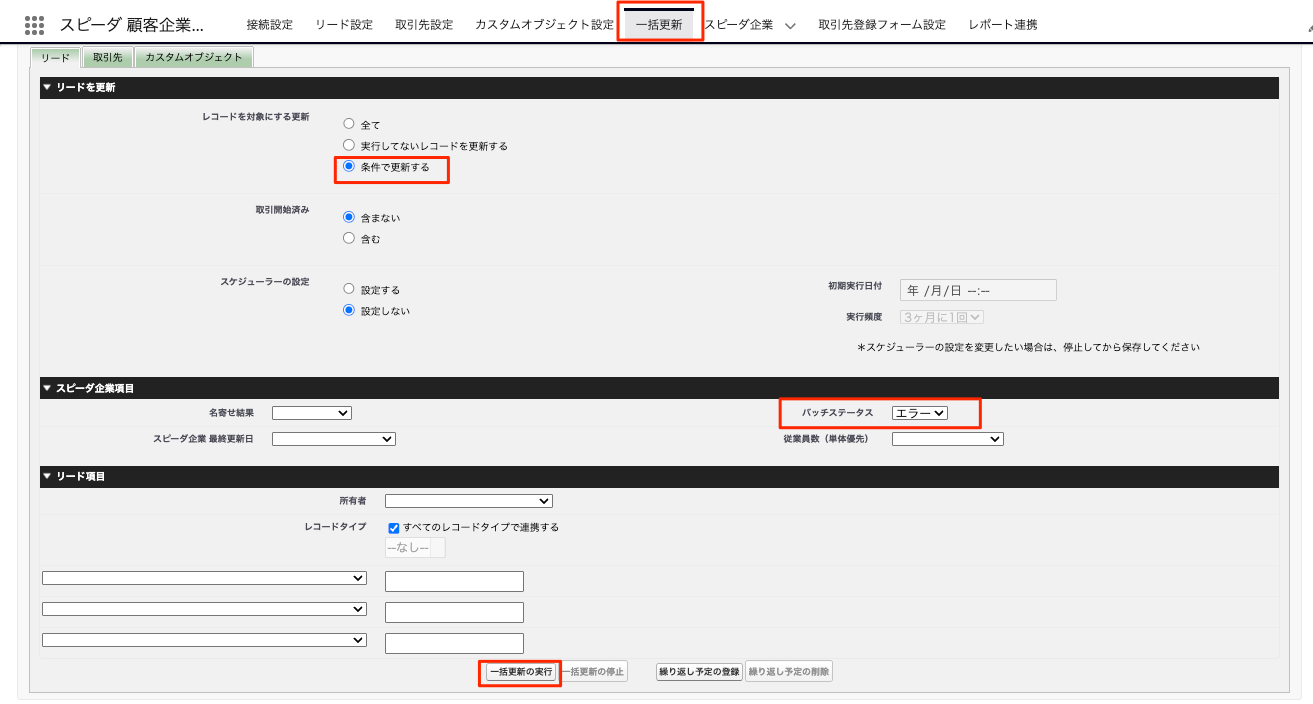Click the 繰り返し予定の登録 button
The width and height of the screenshot is (1313, 704).
click(699, 672)
